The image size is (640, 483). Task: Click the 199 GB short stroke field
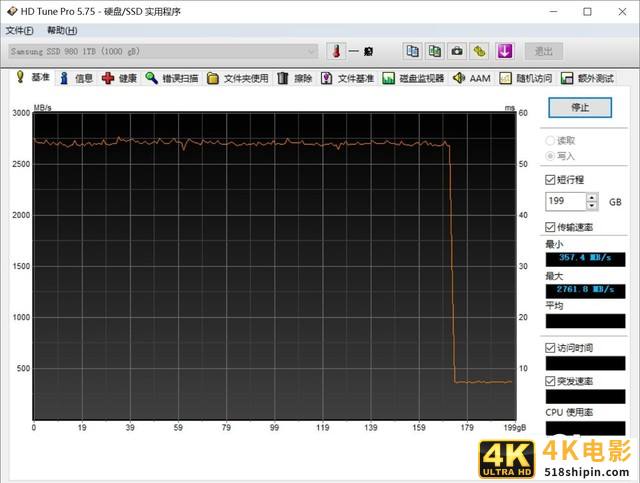pos(566,201)
